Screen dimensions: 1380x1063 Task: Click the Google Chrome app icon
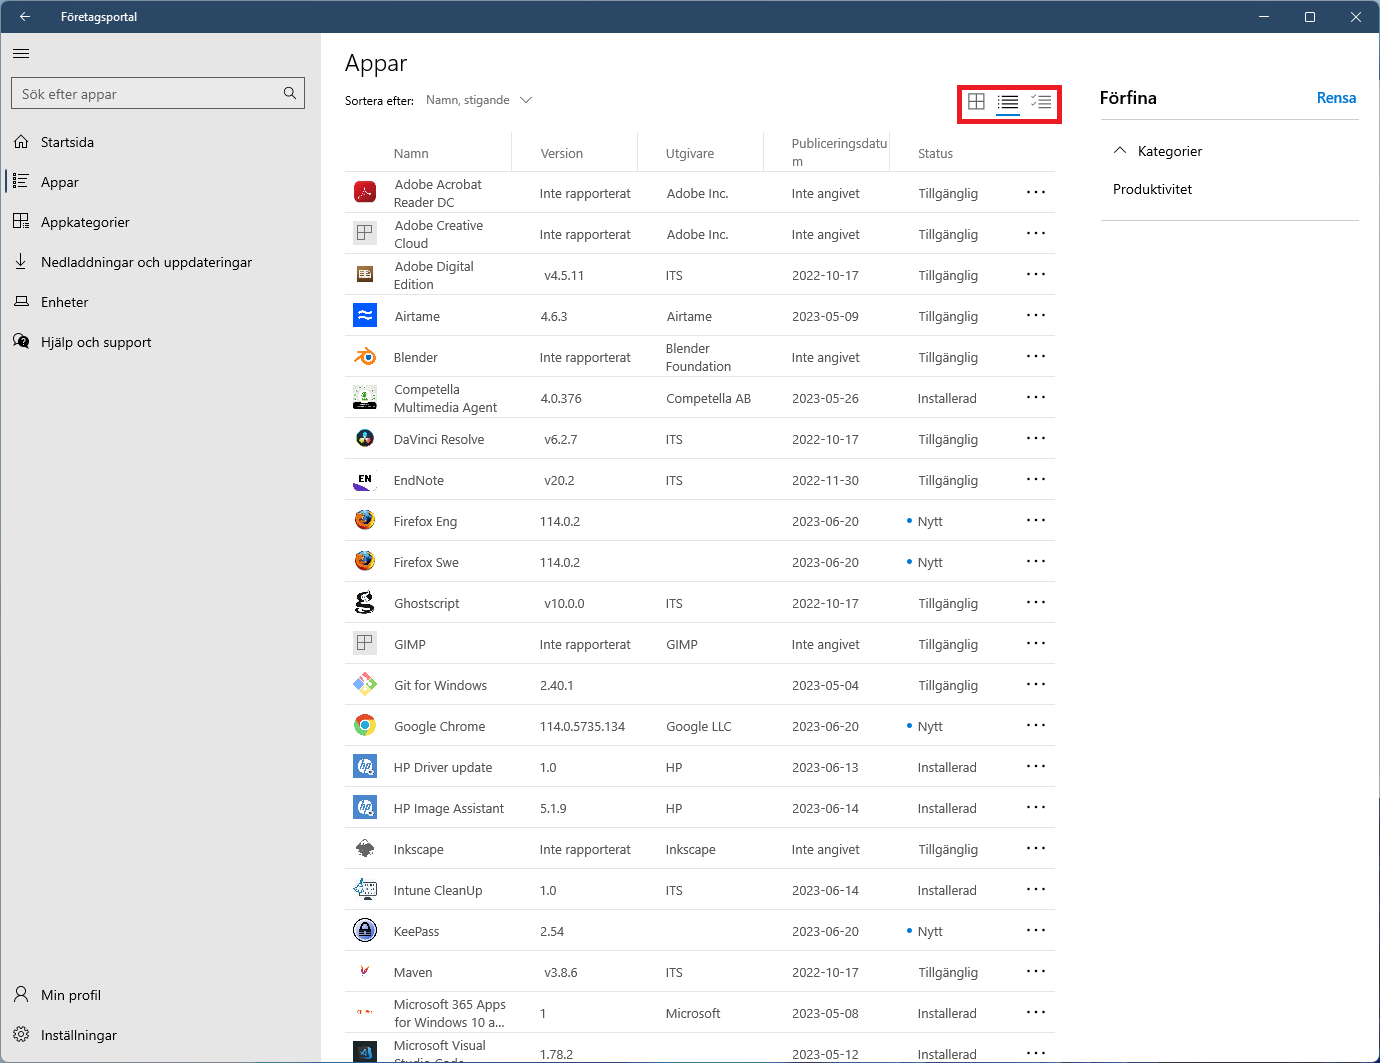(x=365, y=725)
